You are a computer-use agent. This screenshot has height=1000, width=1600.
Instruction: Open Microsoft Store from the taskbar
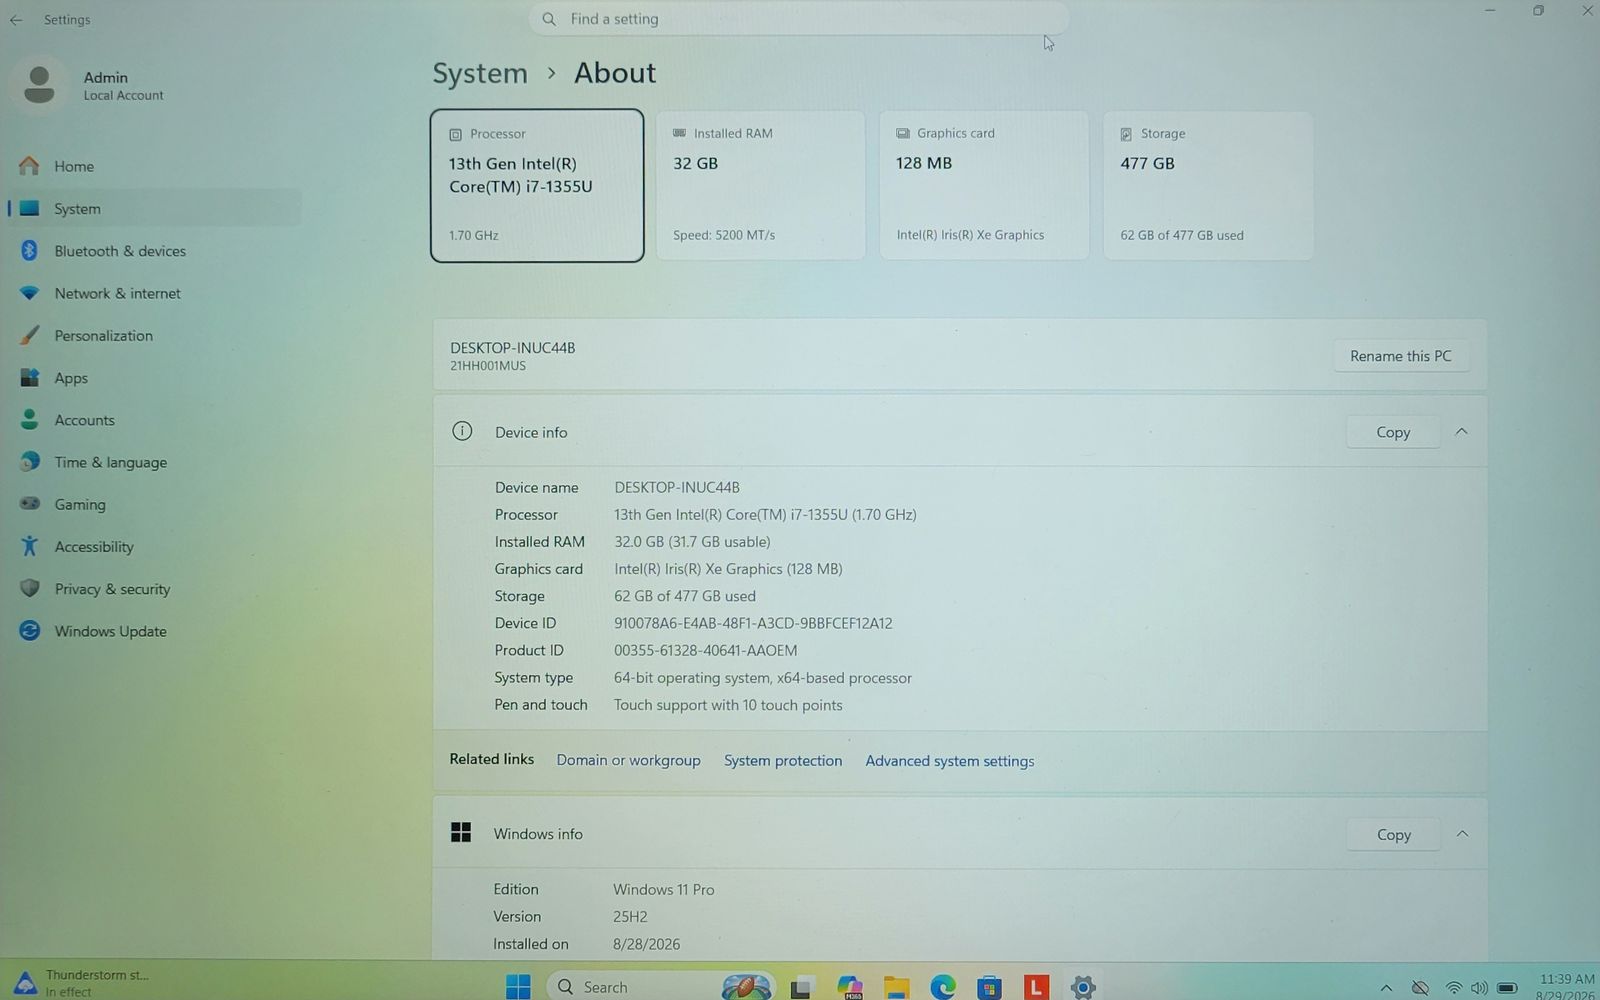coord(990,988)
